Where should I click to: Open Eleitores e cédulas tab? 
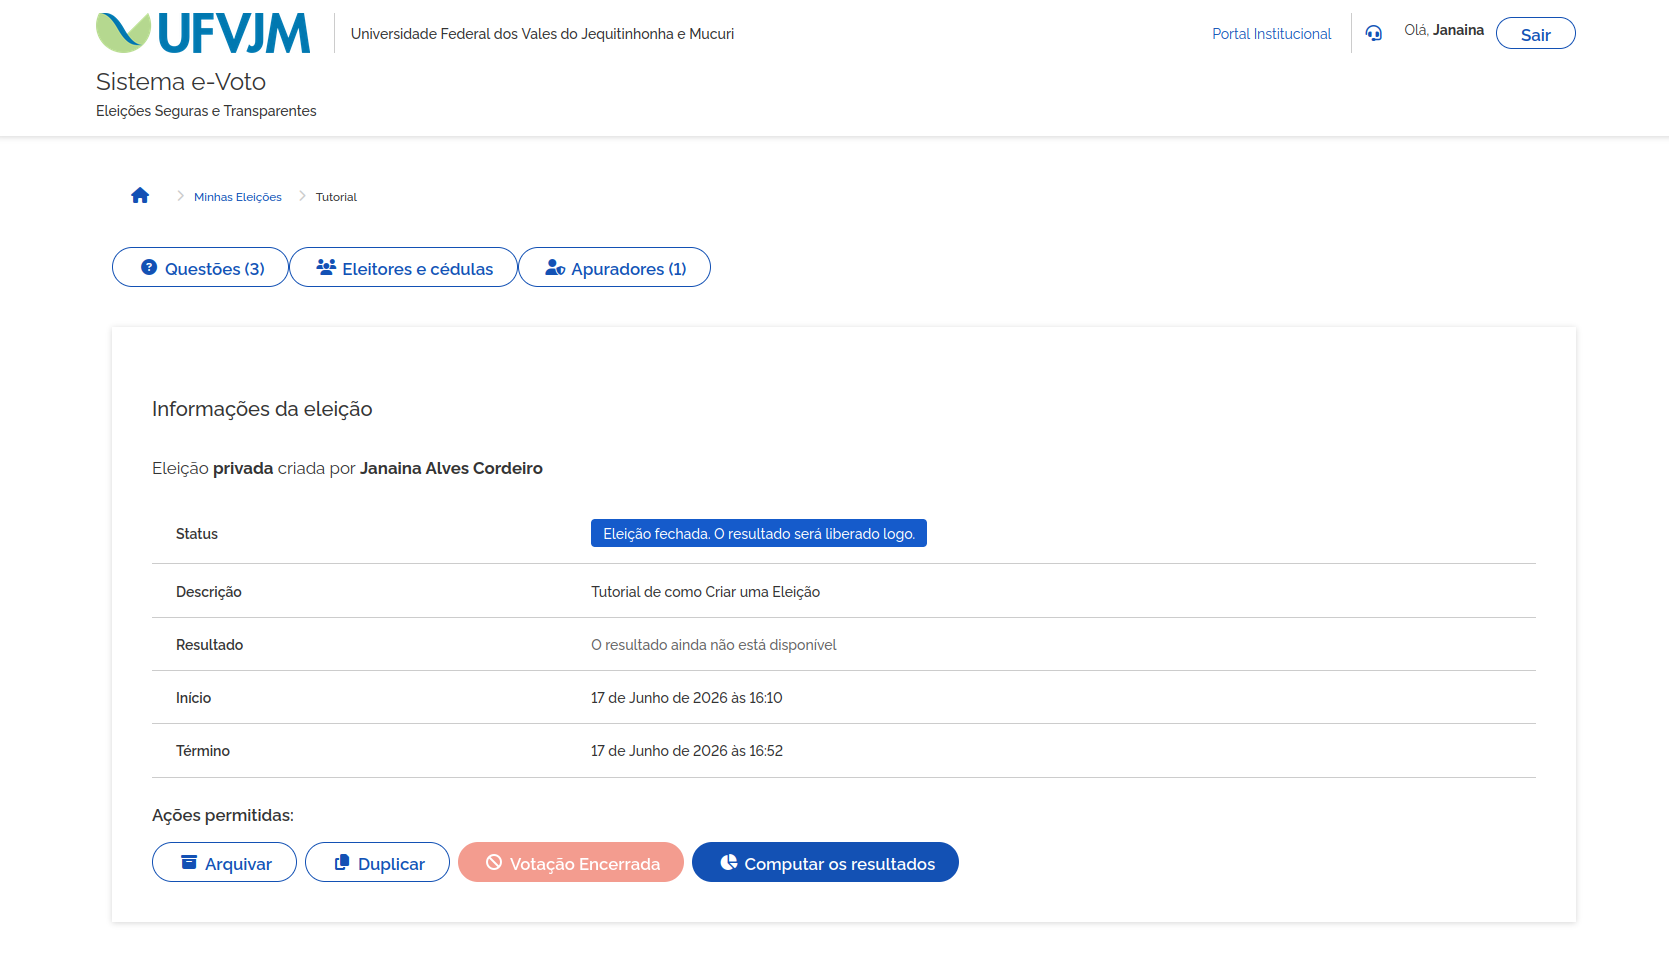pyautogui.click(x=403, y=267)
